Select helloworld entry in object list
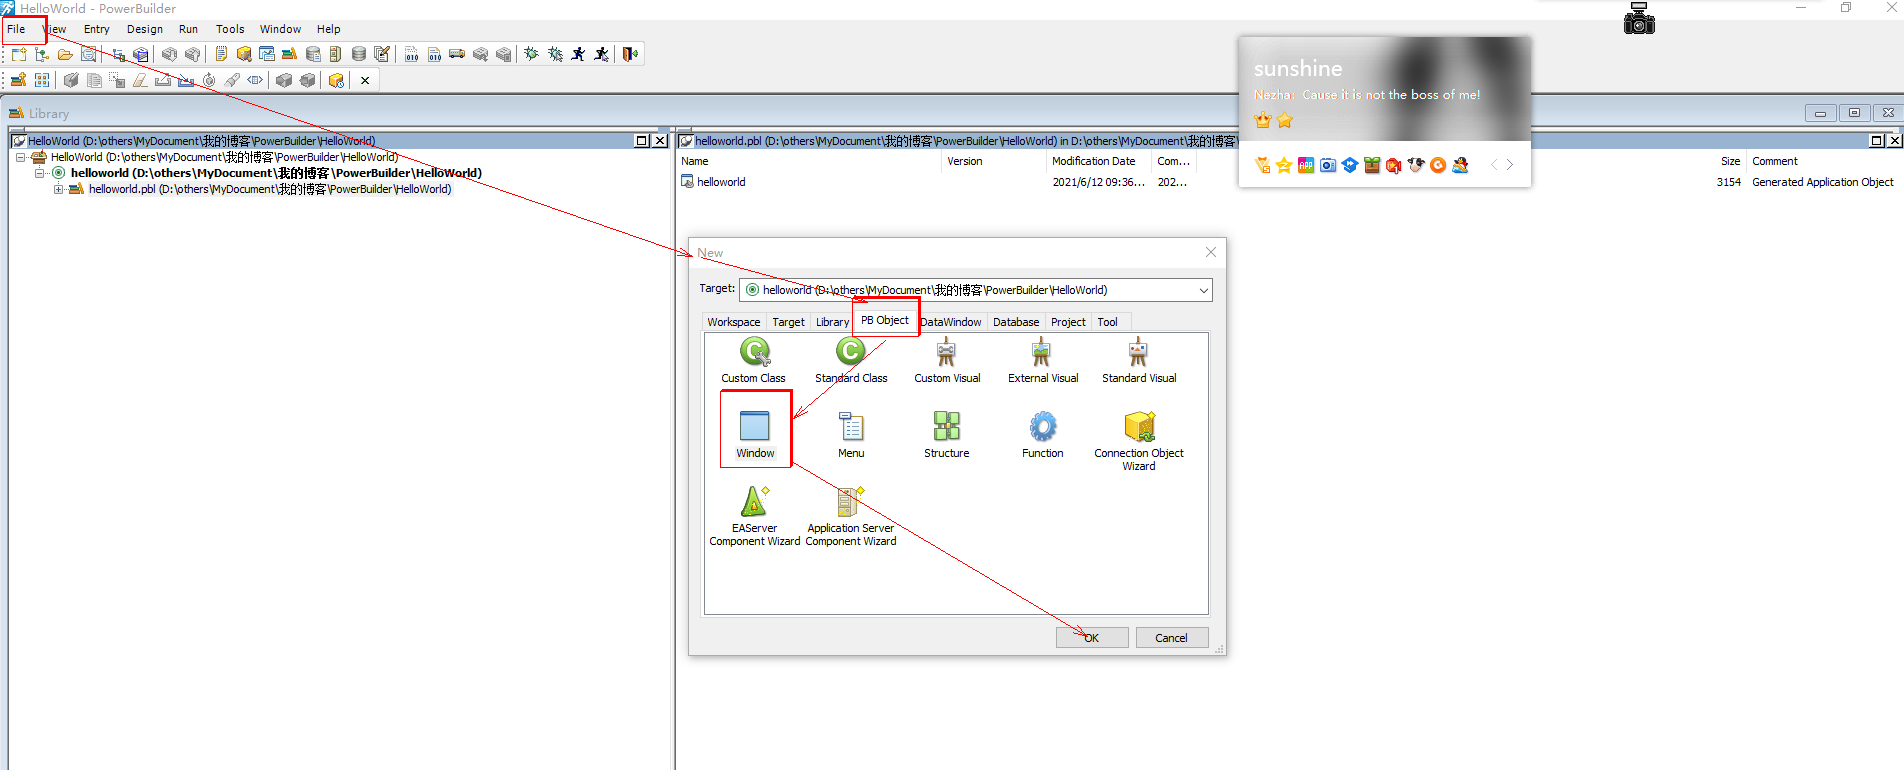Image resolution: width=1904 pixels, height=770 pixels. (721, 182)
